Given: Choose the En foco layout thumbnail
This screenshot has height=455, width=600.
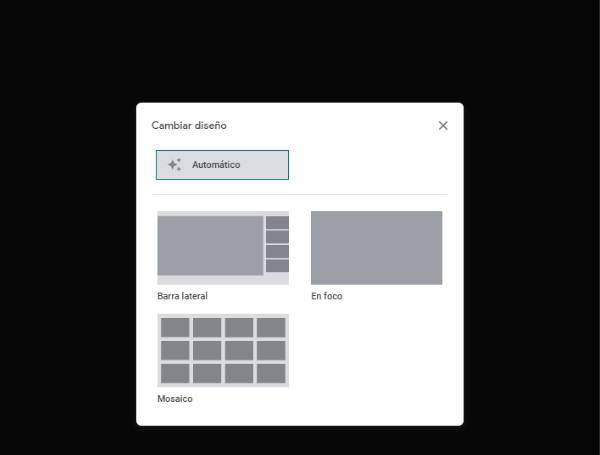Looking at the screenshot, I should [x=377, y=248].
